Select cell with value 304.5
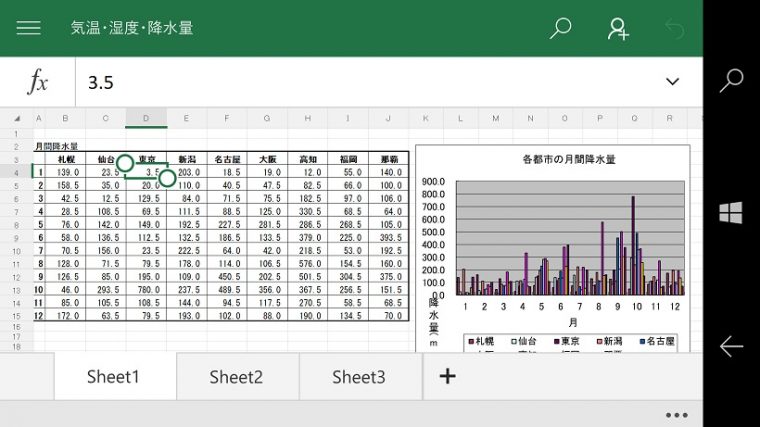This screenshot has height=427, width=760. (x=348, y=277)
